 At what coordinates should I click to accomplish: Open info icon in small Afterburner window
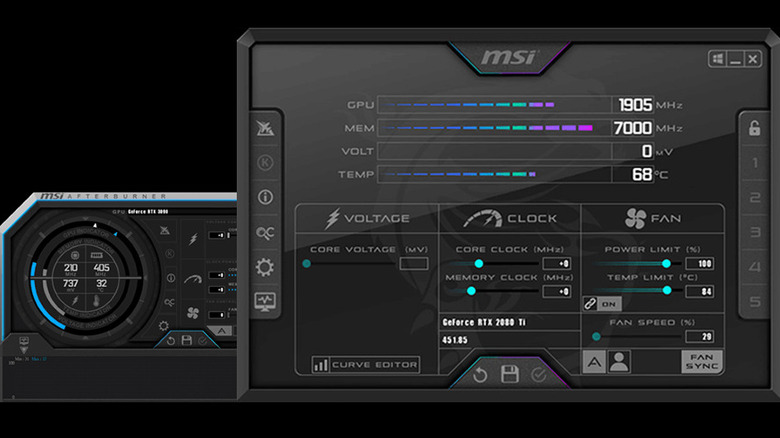click(171, 278)
